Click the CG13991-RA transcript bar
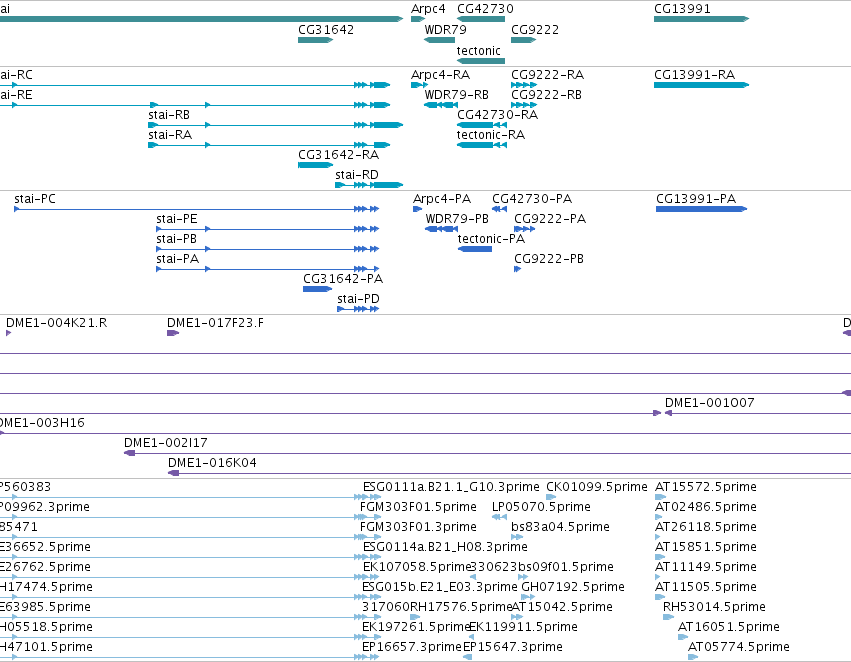This screenshot has height=662, width=851. point(701,85)
